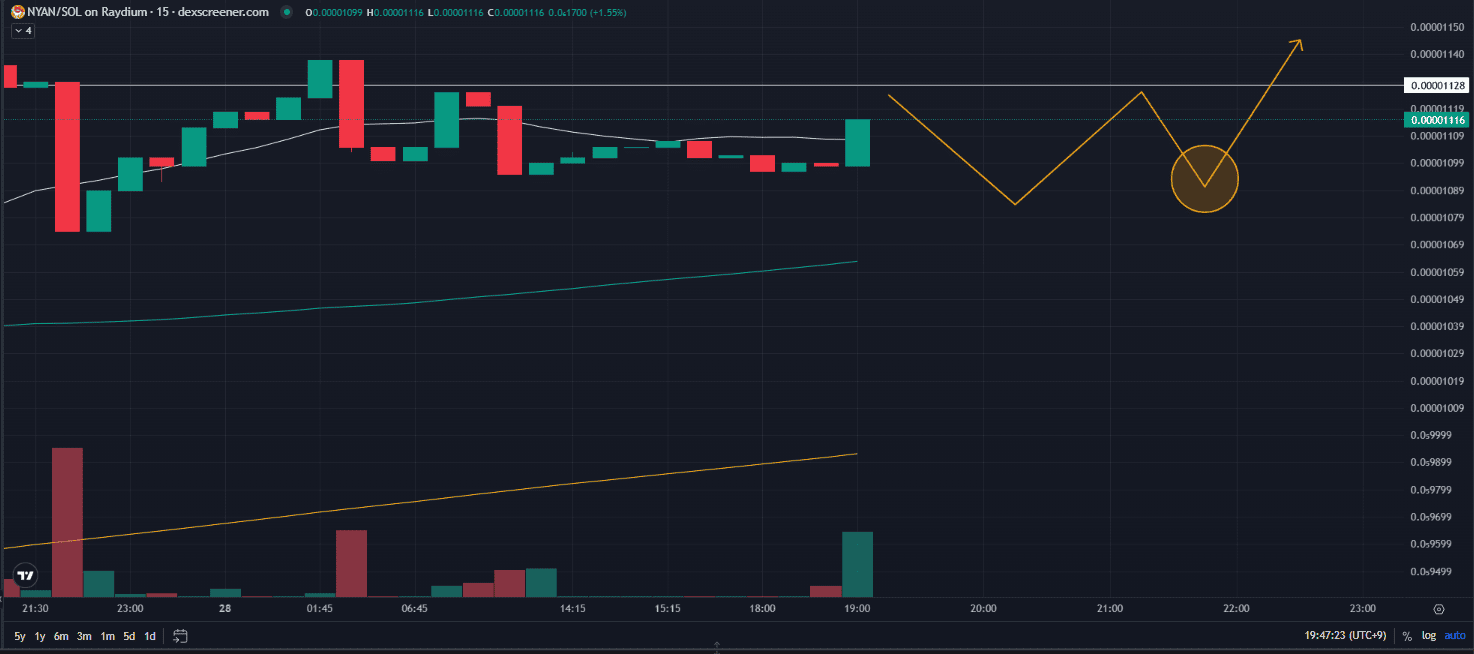Screen dimensions: 1474x654
Task: Select the latest green candle at 19:00
Action: click(x=858, y=142)
